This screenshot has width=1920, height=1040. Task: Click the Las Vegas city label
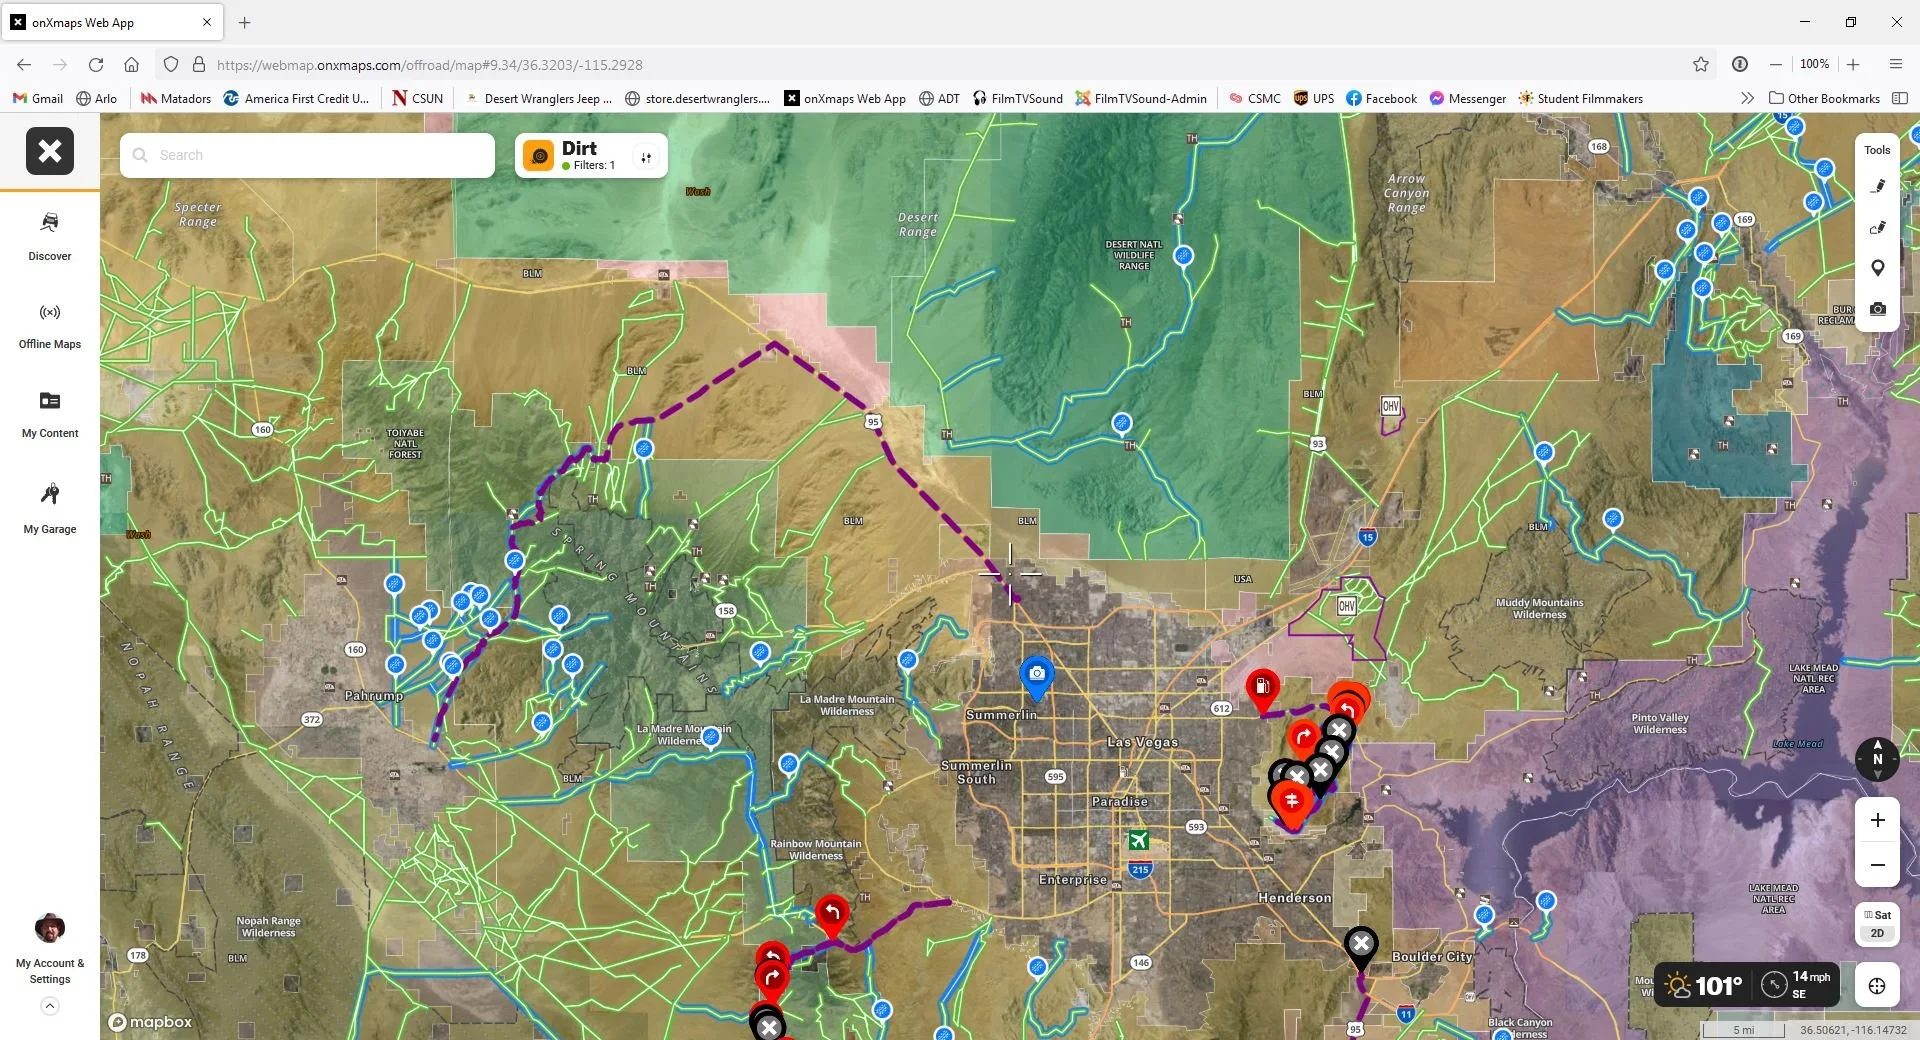coord(1142,742)
